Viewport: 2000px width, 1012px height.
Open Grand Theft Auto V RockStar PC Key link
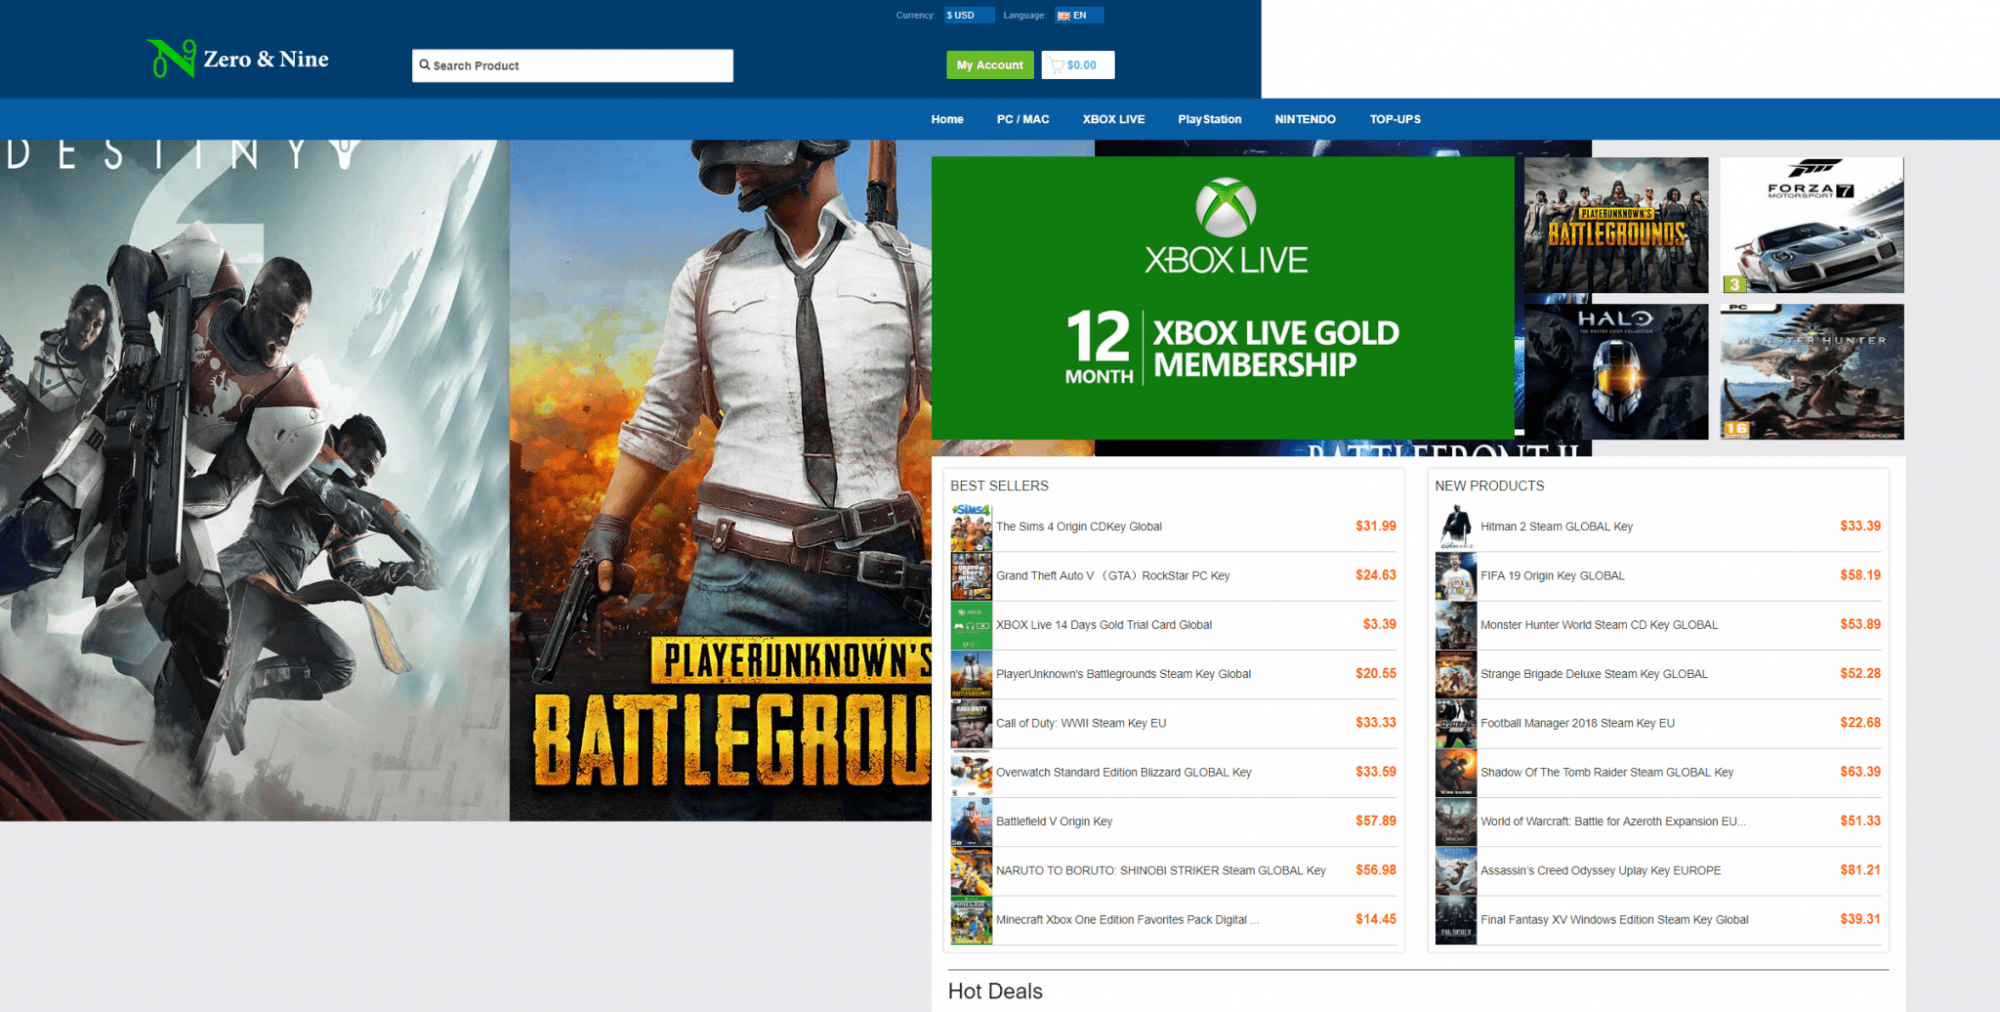point(1113,576)
